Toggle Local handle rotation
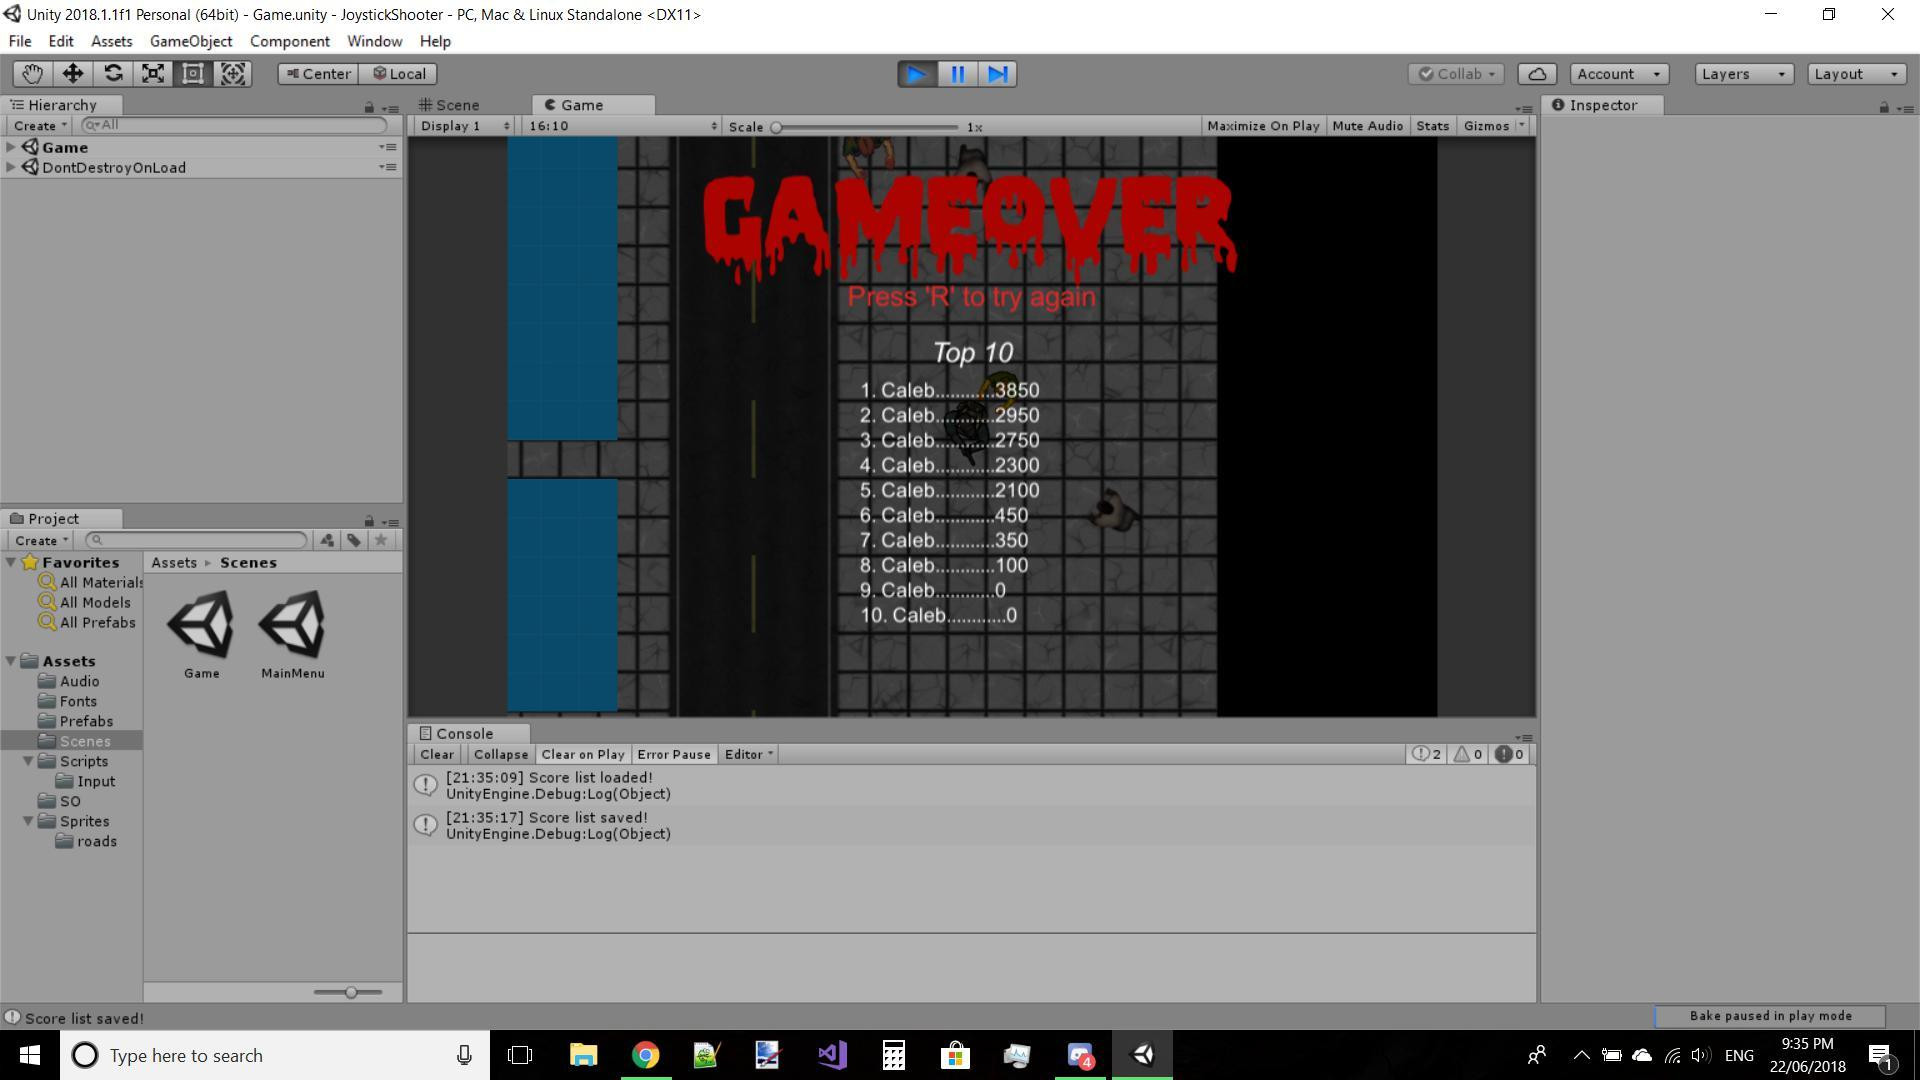 399,74
